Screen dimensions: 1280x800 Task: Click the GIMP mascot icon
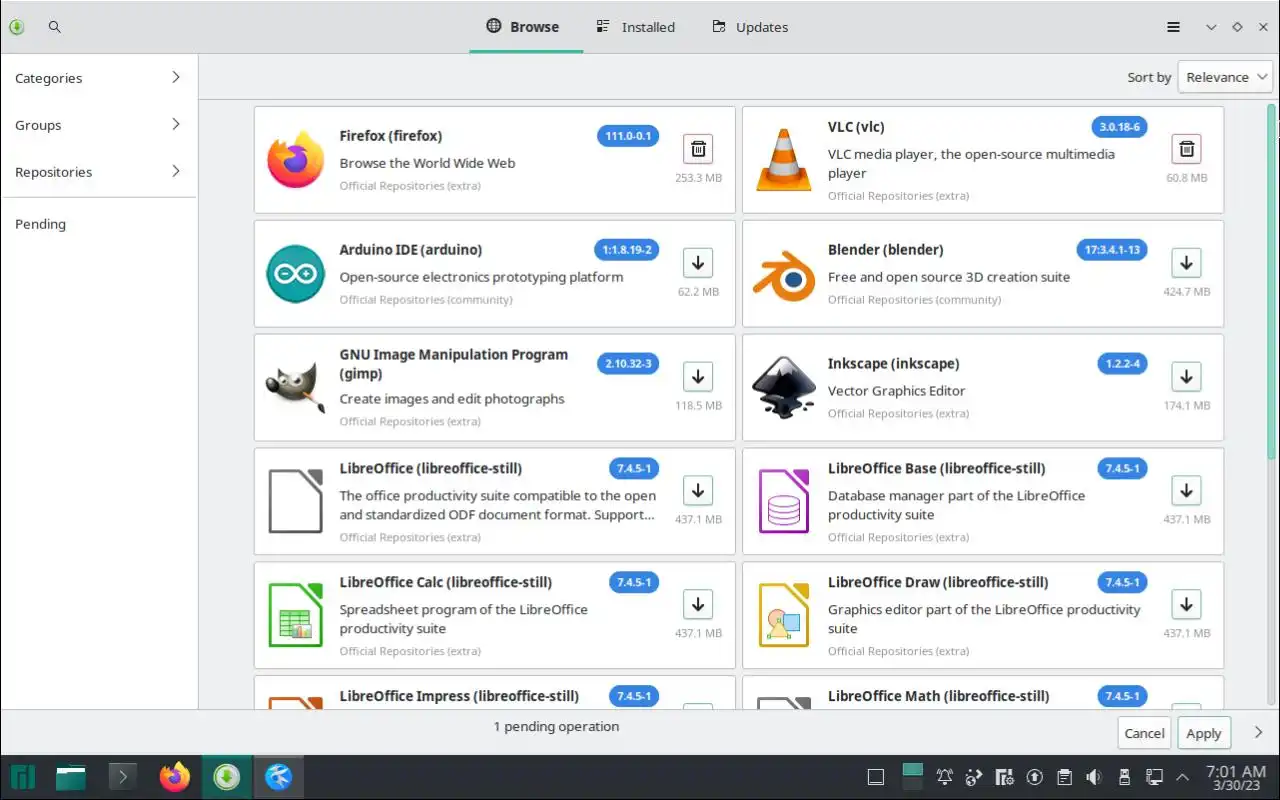[x=296, y=388]
